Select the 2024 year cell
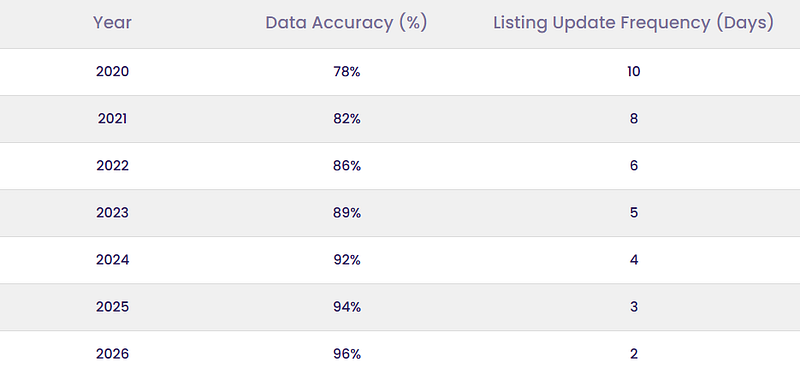 click(112, 260)
